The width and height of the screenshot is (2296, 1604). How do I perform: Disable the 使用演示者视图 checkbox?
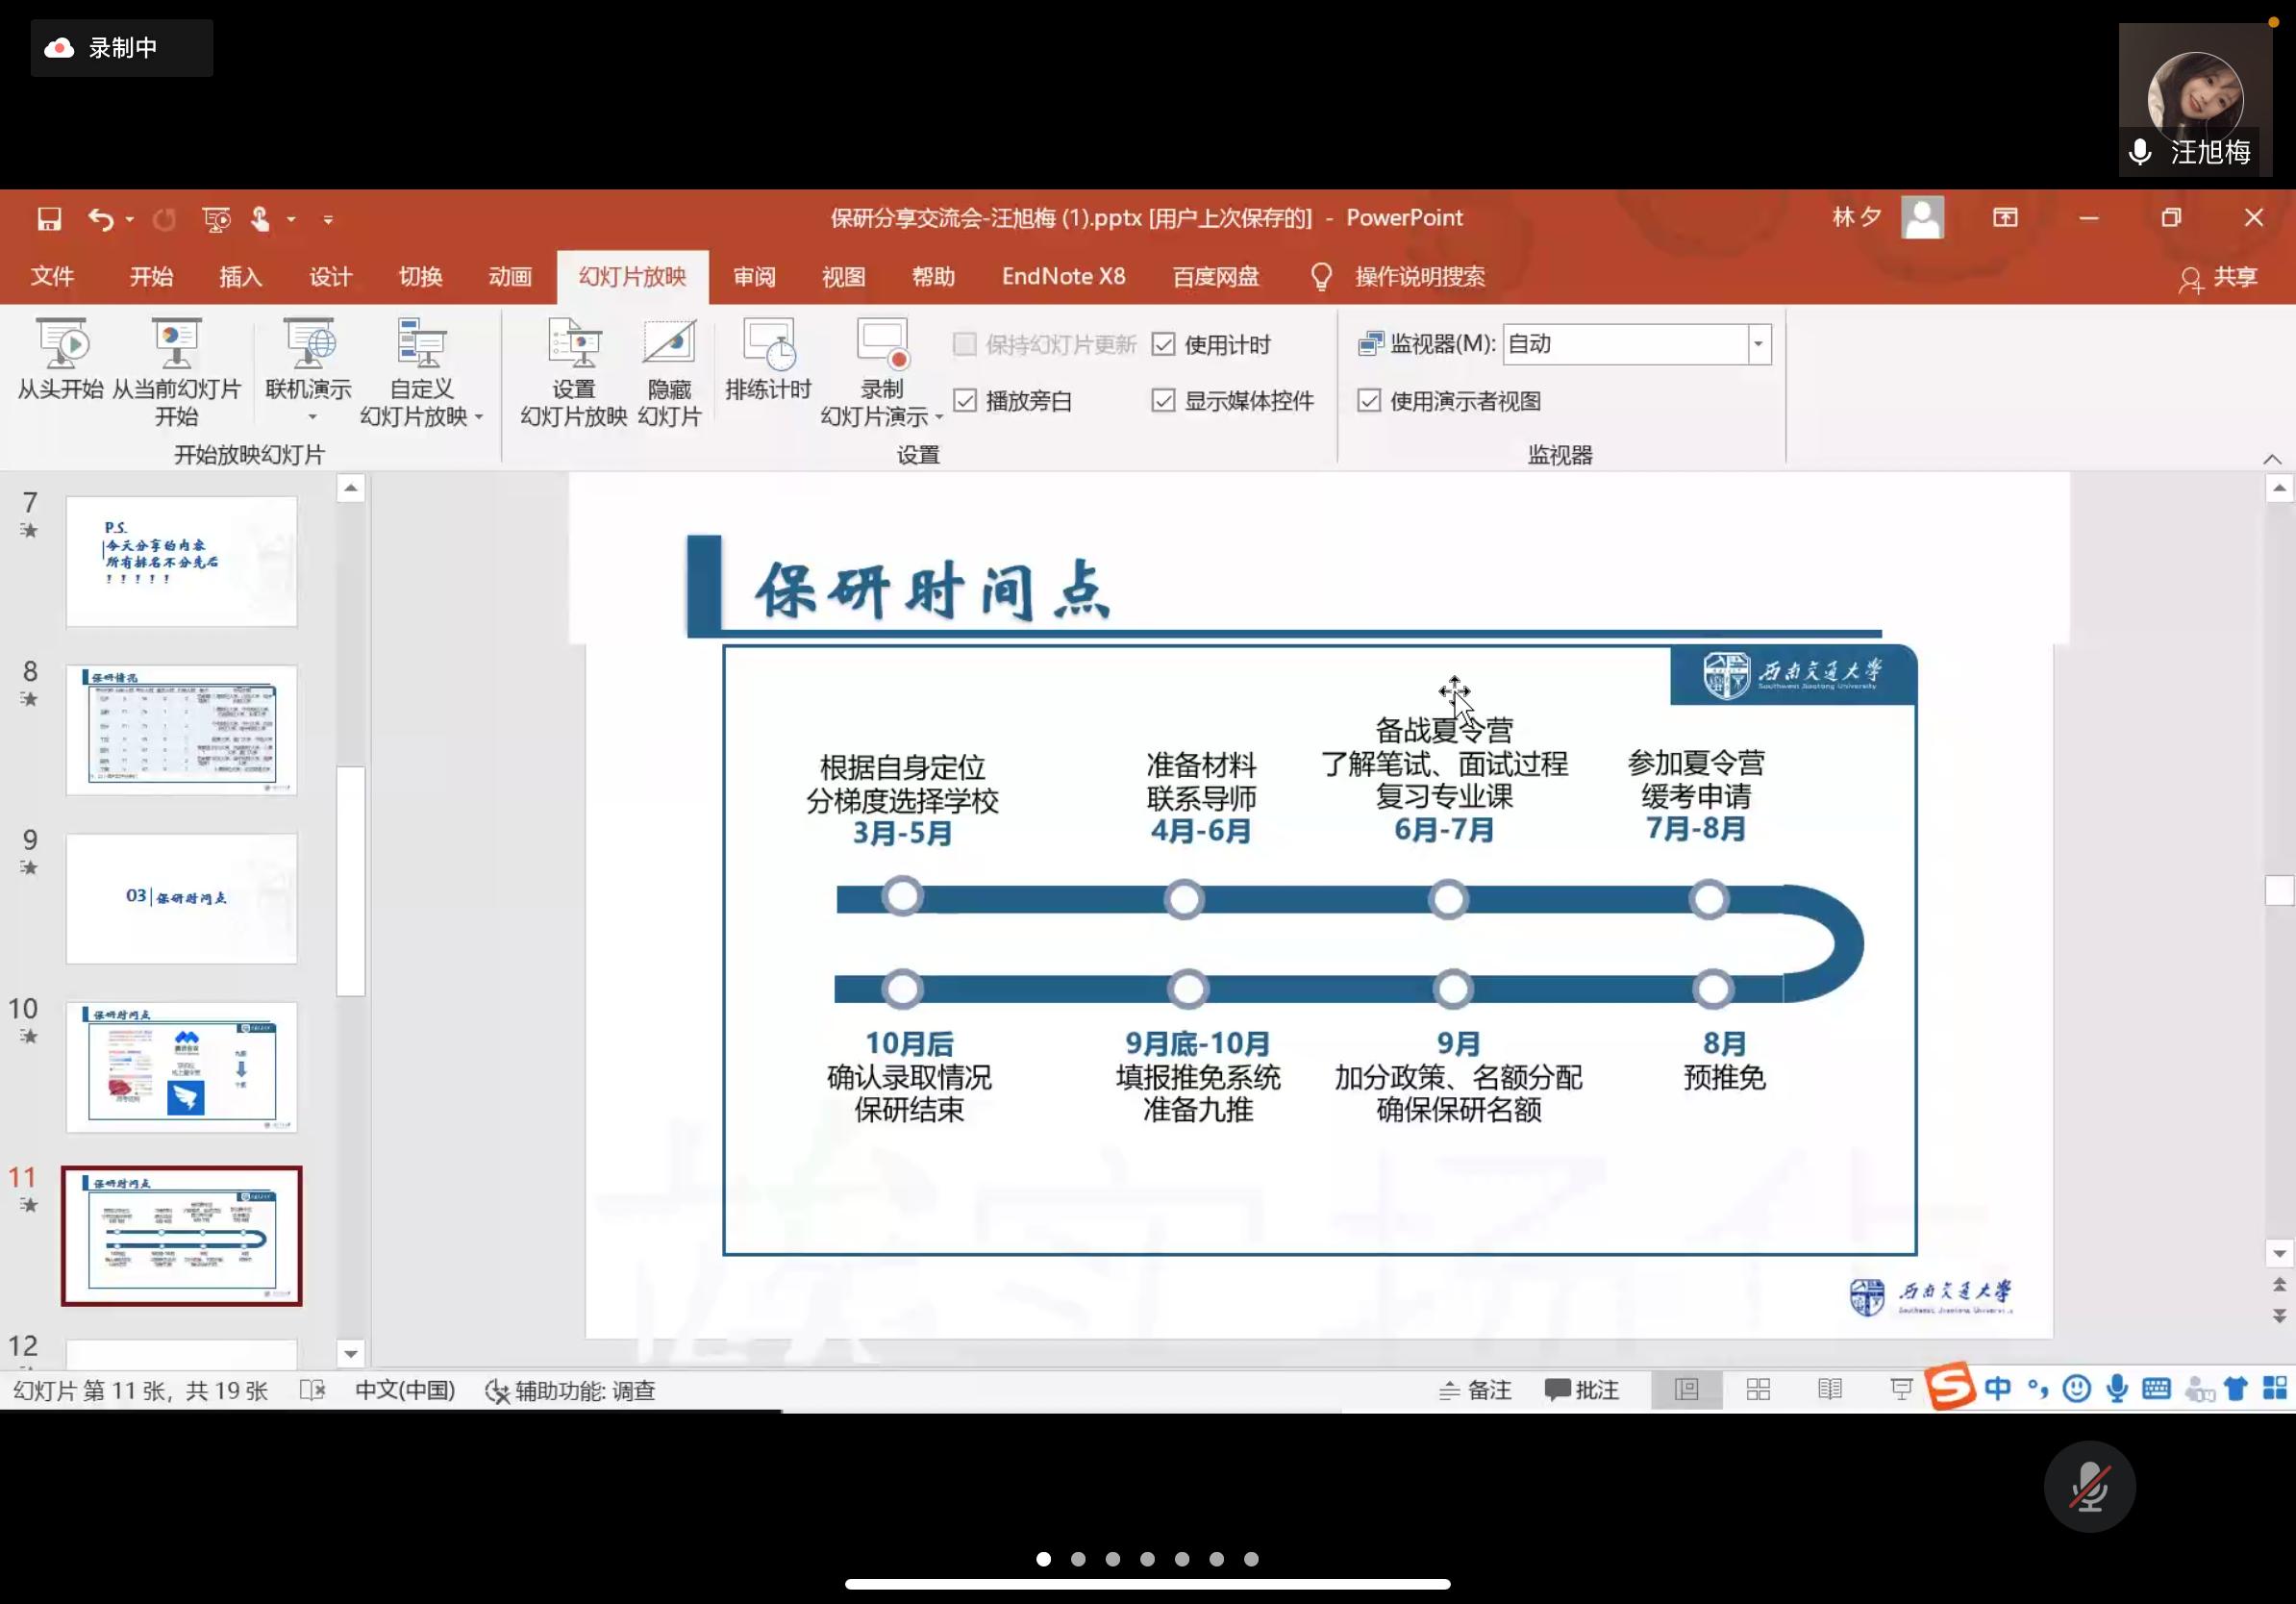pyautogui.click(x=1369, y=401)
